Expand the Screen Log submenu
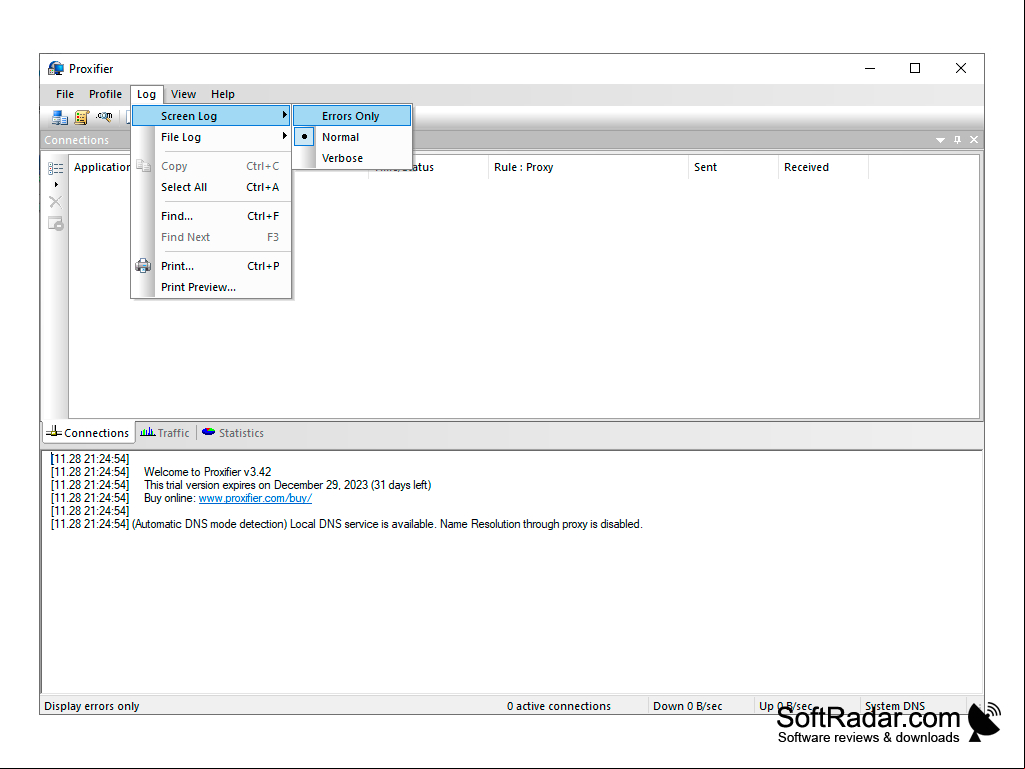 click(x=211, y=116)
